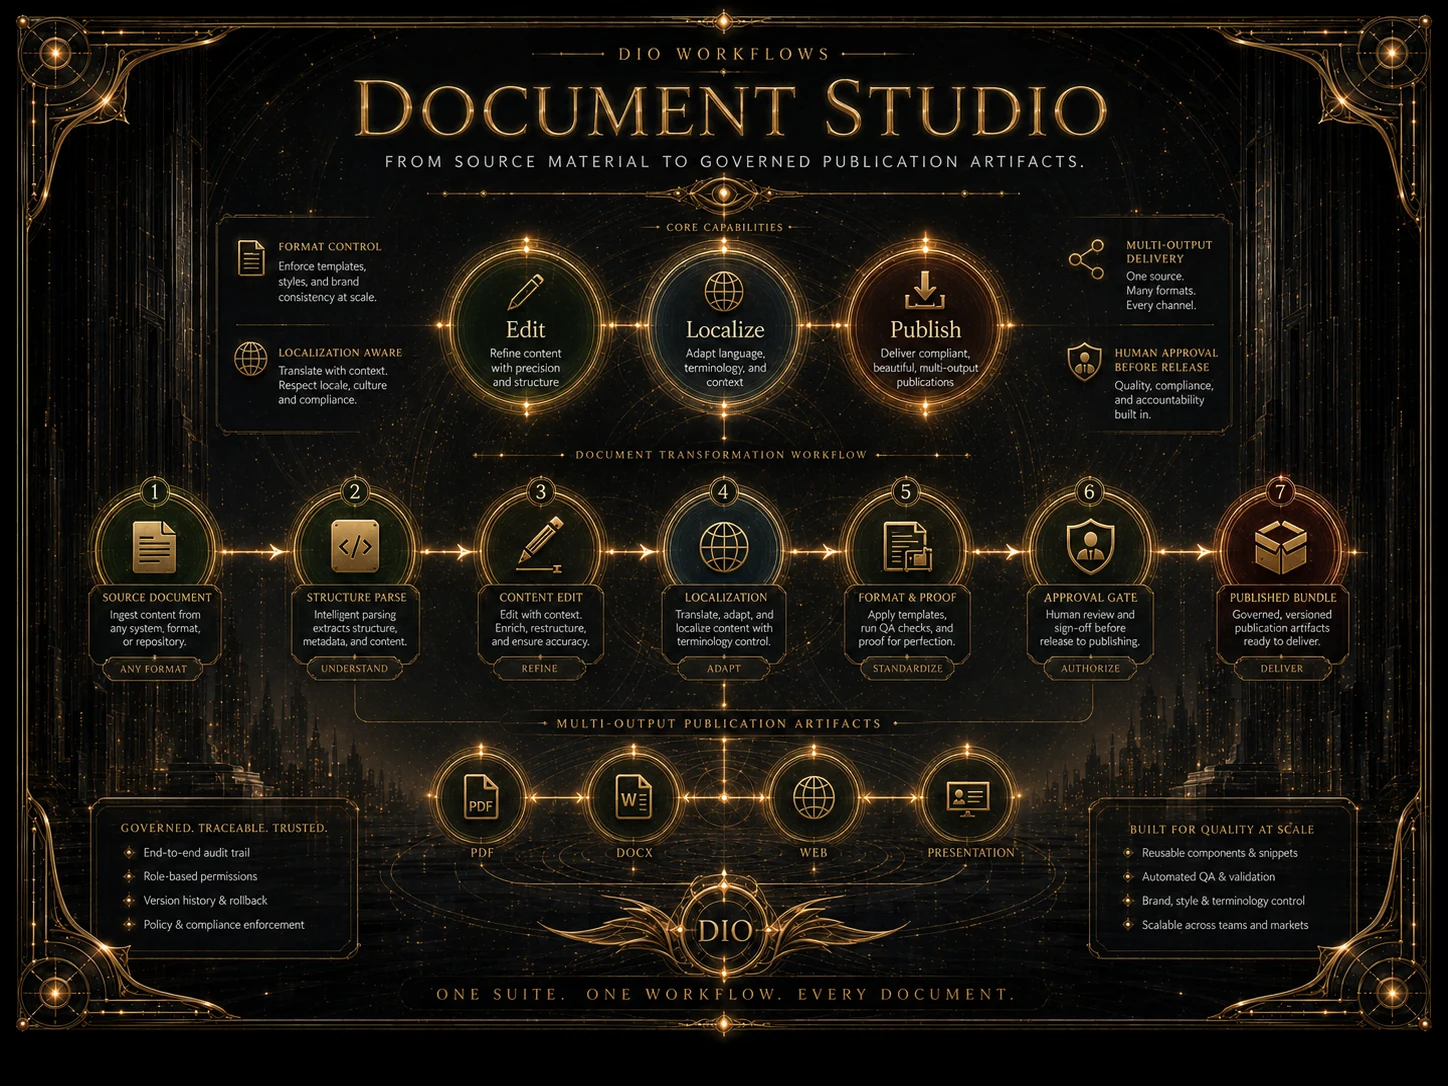Image resolution: width=1448 pixels, height=1086 pixels.
Task: Click the STANDARDIZE tag
Action: 907,669
